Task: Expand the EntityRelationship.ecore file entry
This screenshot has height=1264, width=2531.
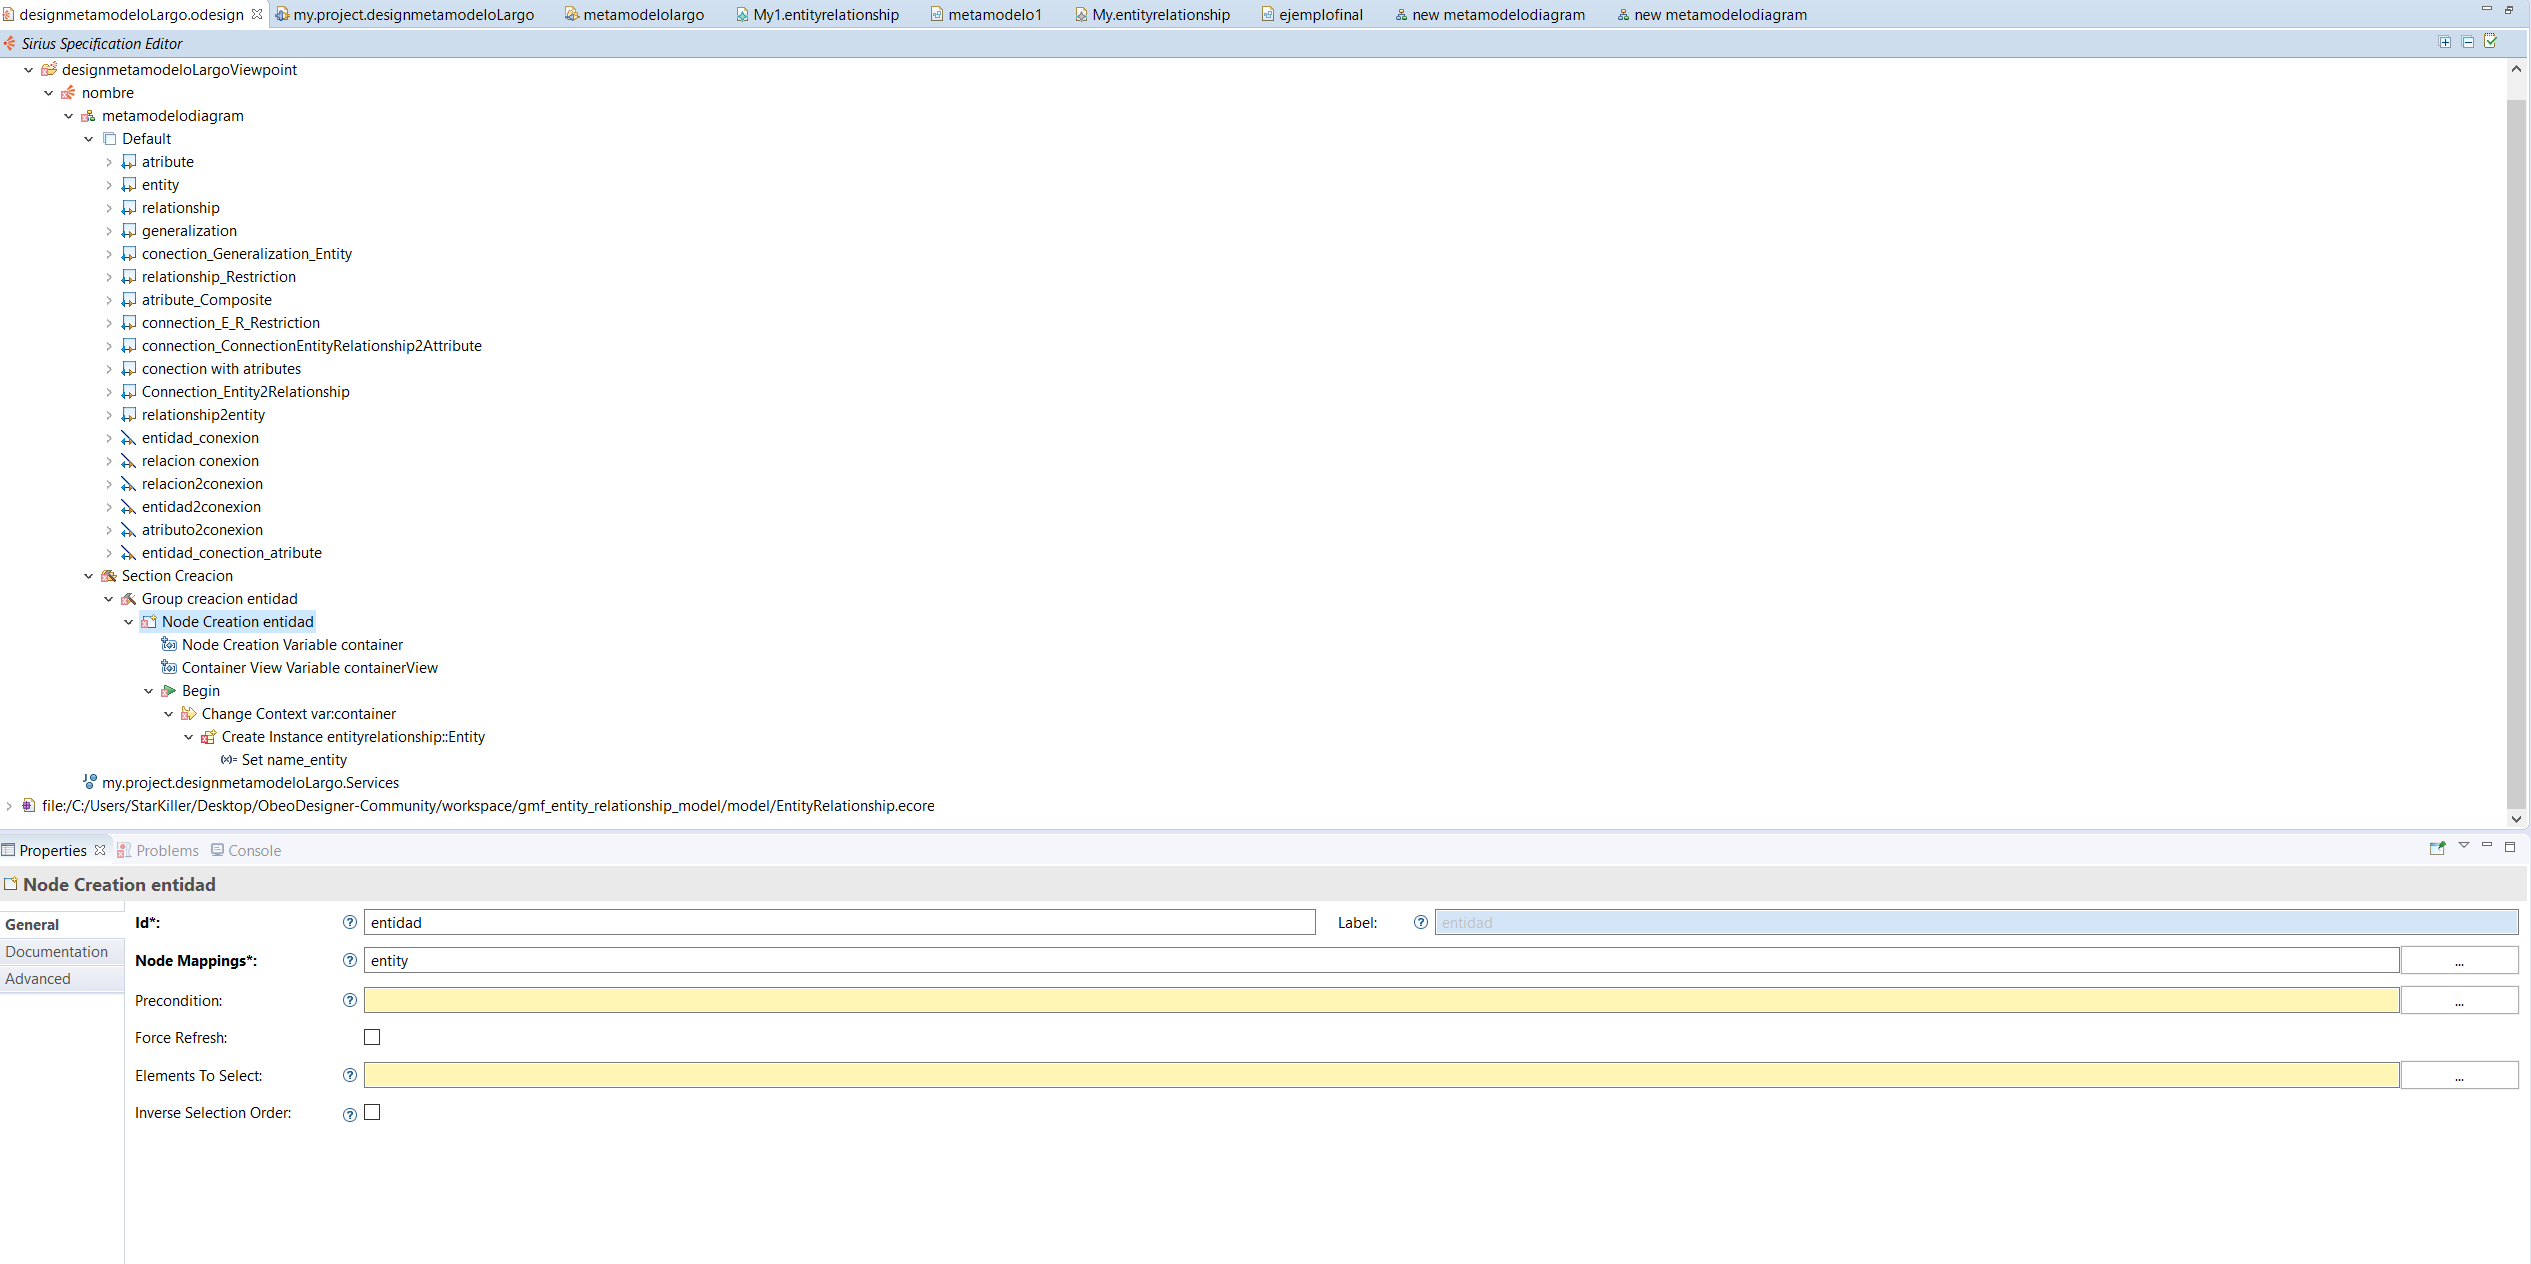Action: [x=9, y=806]
